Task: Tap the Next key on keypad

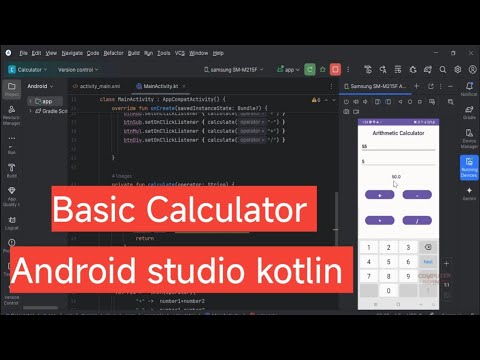Action: [428, 262]
